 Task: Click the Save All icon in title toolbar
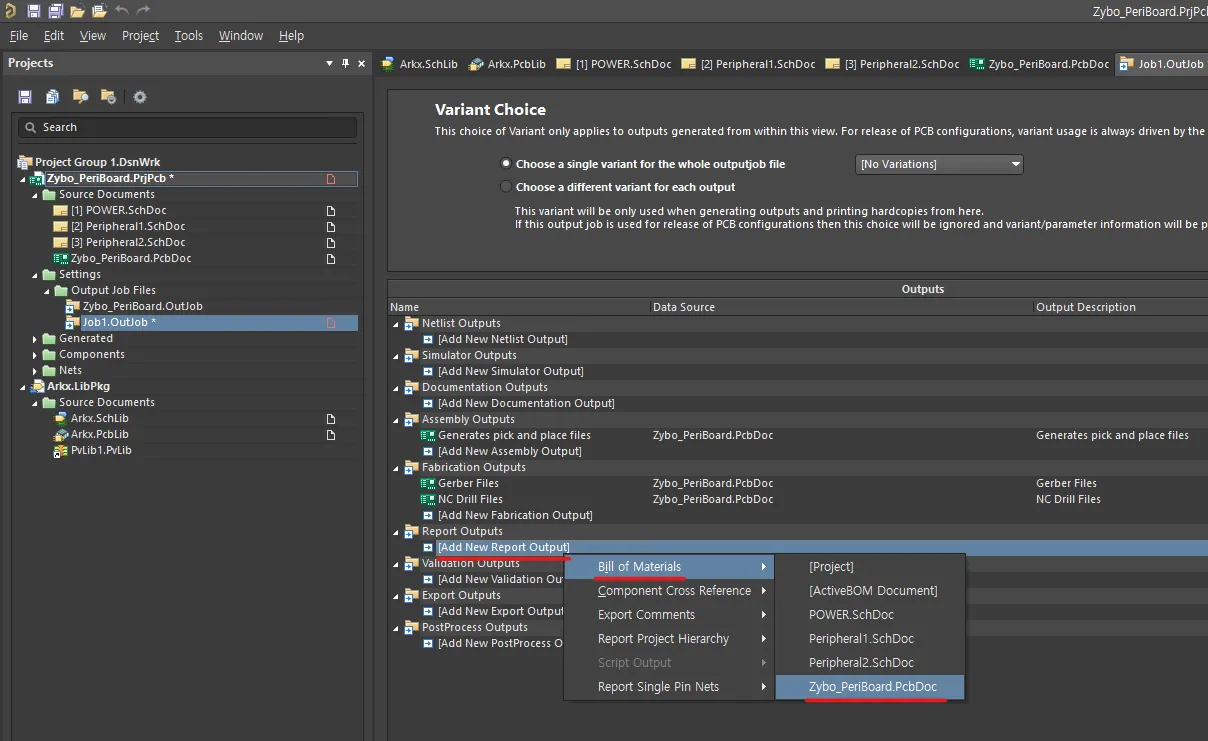[x=56, y=11]
